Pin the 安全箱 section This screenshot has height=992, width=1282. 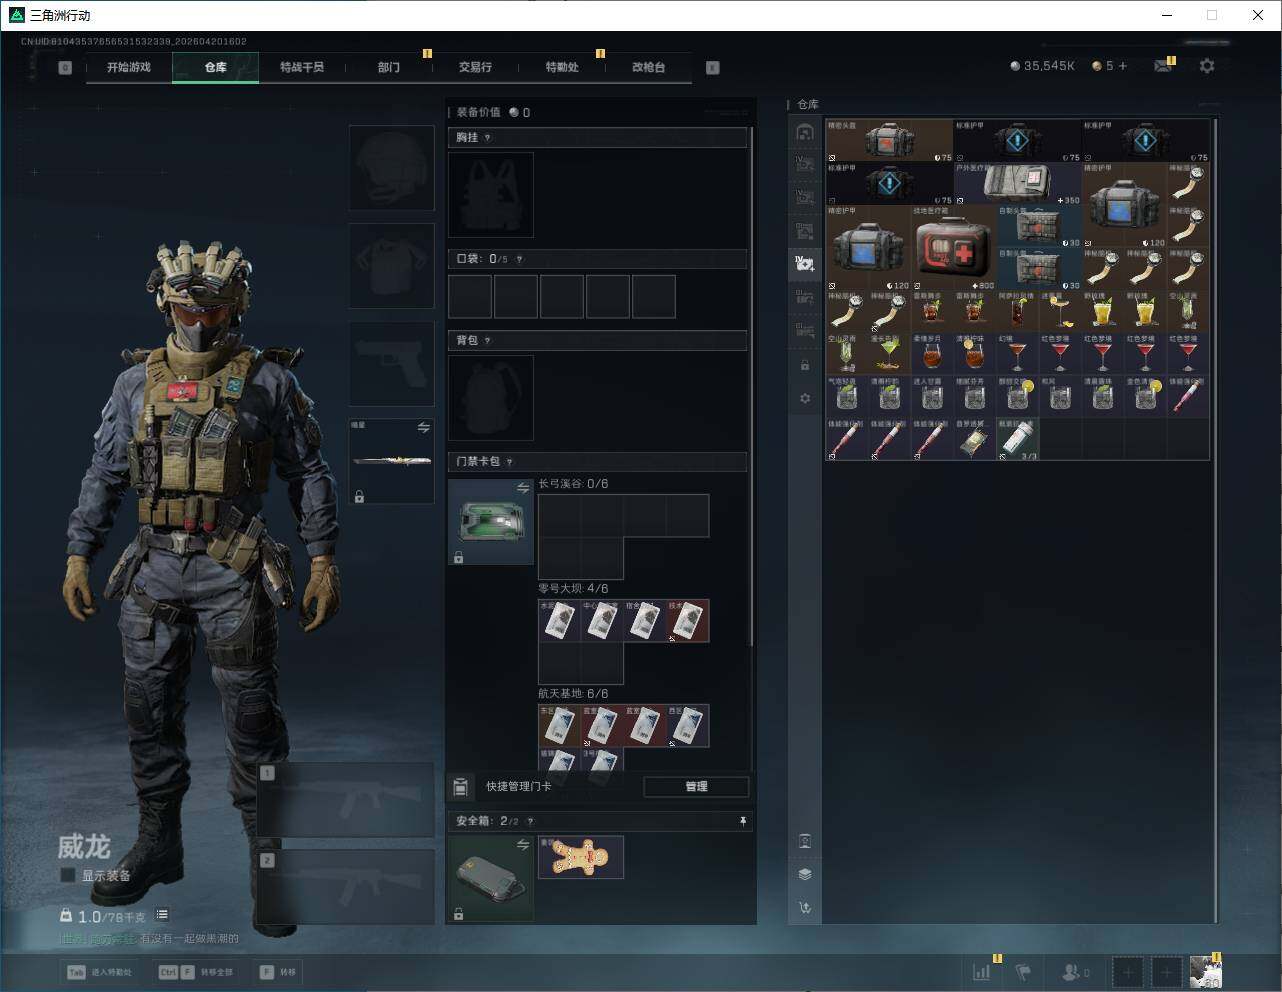742,821
